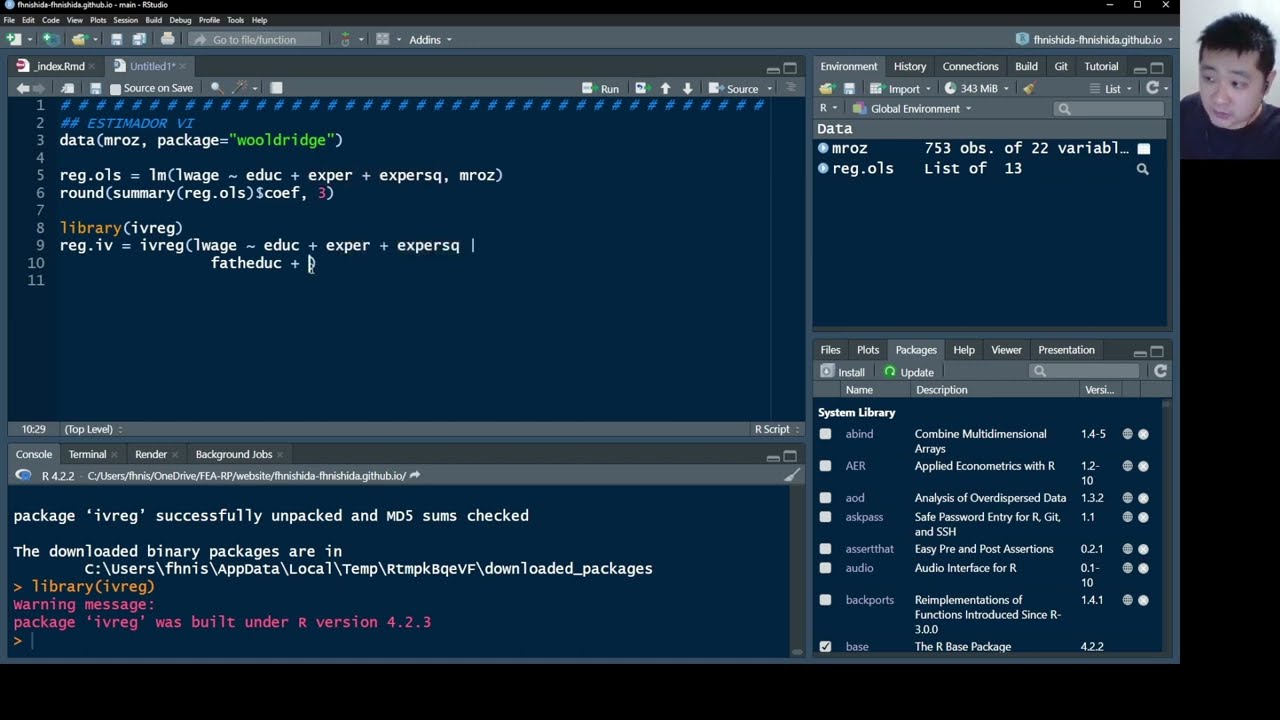Browse the abind package website
This screenshot has height=720, width=1280.
(1128, 434)
